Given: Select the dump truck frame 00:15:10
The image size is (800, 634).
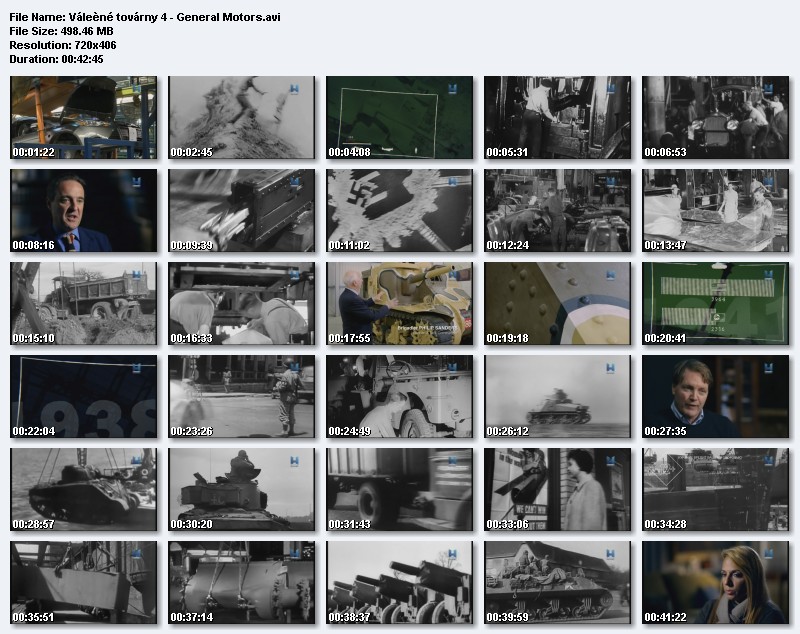Looking at the screenshot, I should 83,303.
